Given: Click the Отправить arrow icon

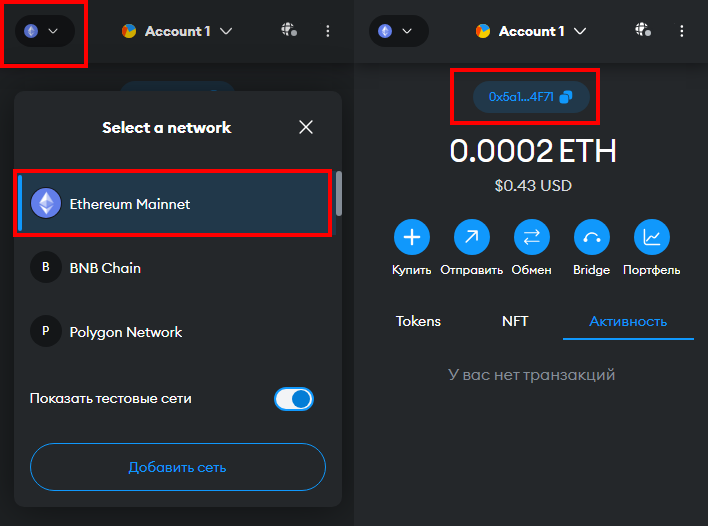Looking at the screenshot, I should click(471, 237).
